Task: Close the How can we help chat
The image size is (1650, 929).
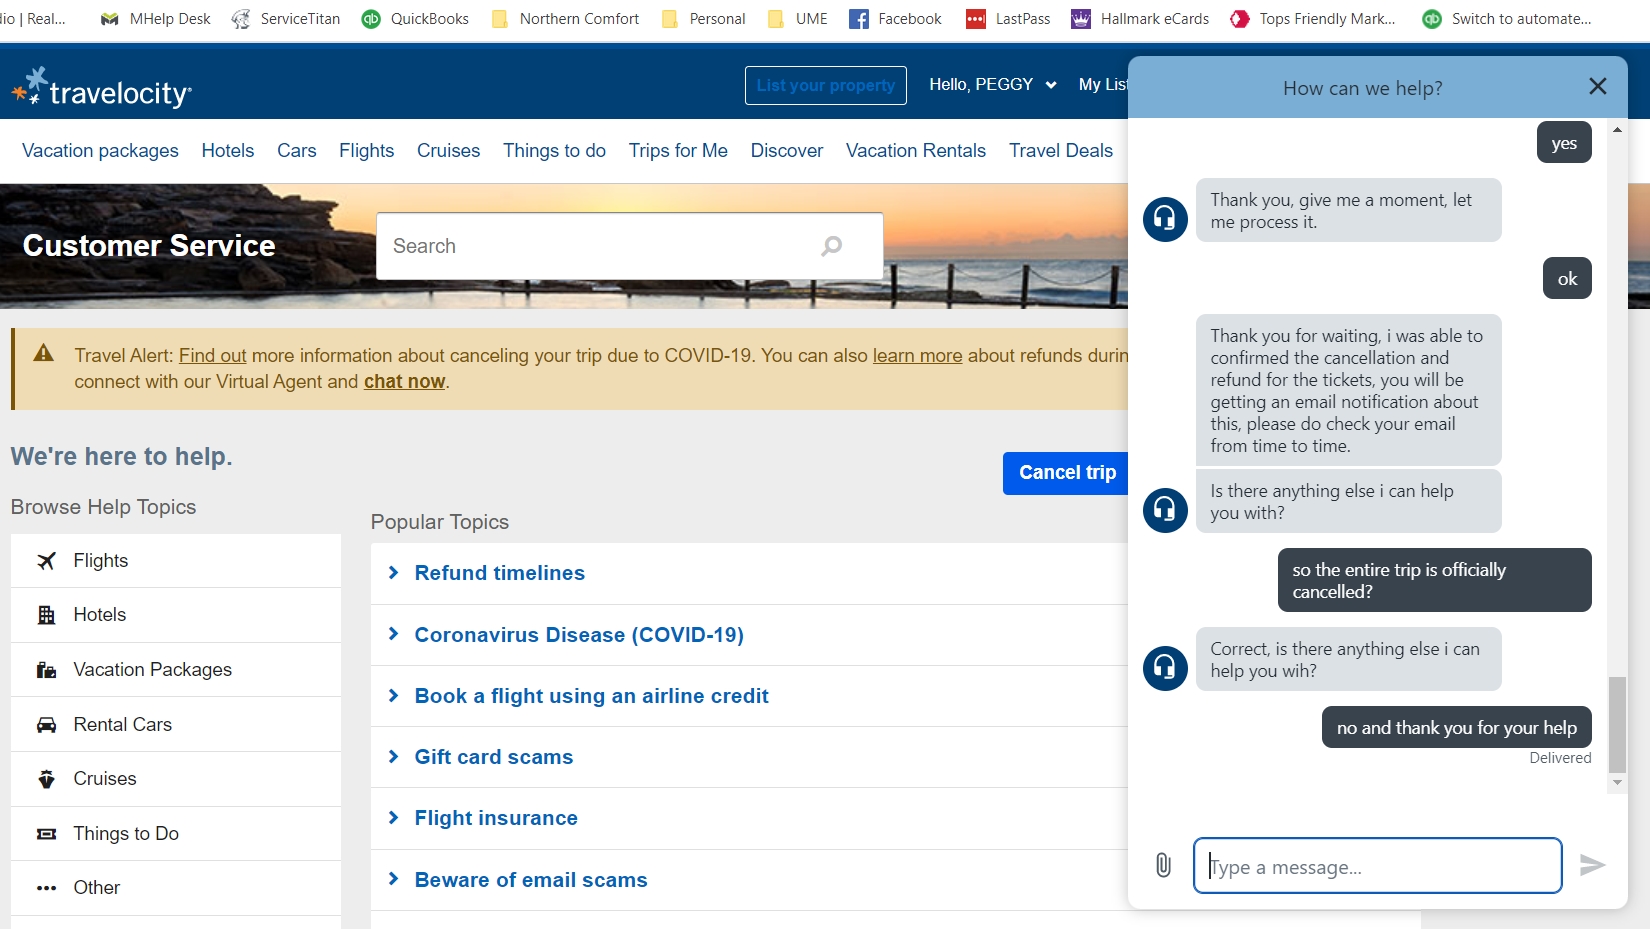Action: (x=1598, y=87)
